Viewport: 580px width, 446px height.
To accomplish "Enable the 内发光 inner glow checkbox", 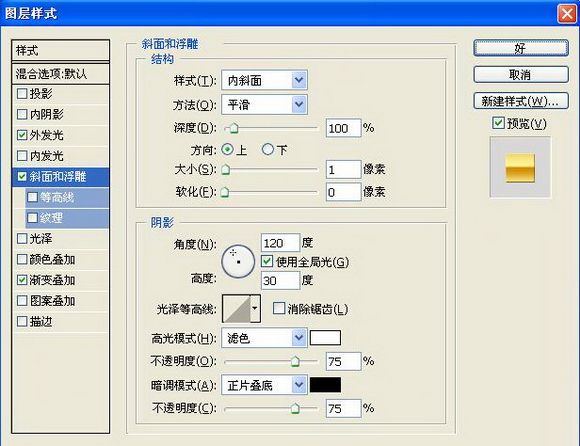I will [x=22, y=156].
